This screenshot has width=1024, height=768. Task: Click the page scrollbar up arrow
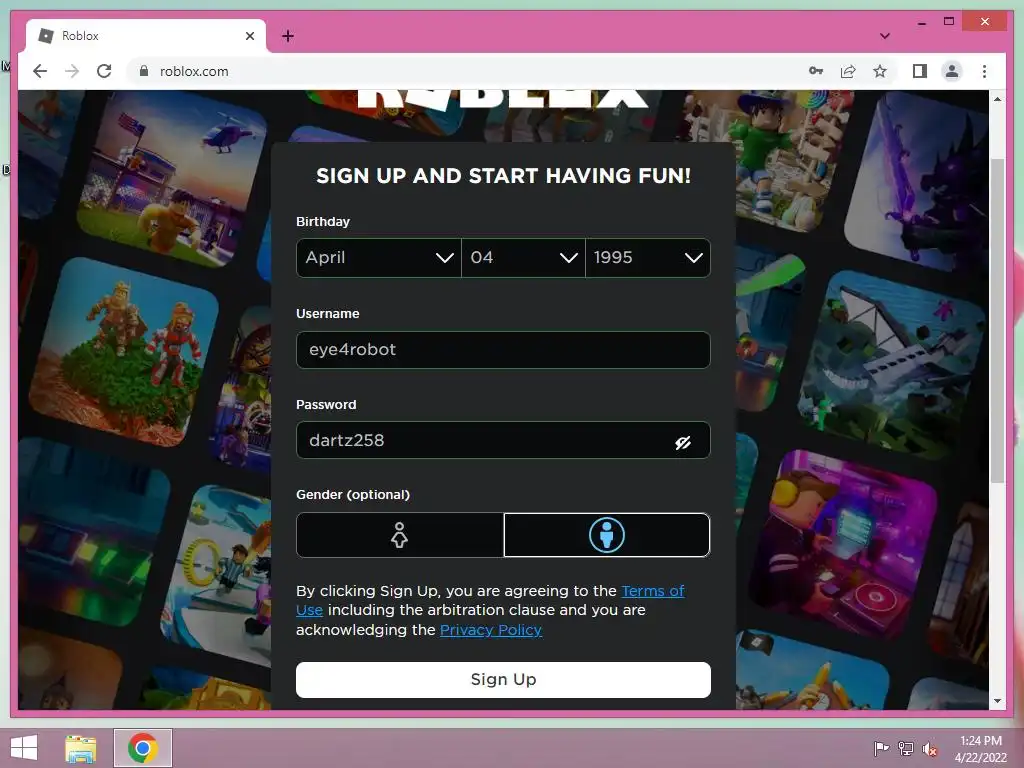[x=997, y=99]
